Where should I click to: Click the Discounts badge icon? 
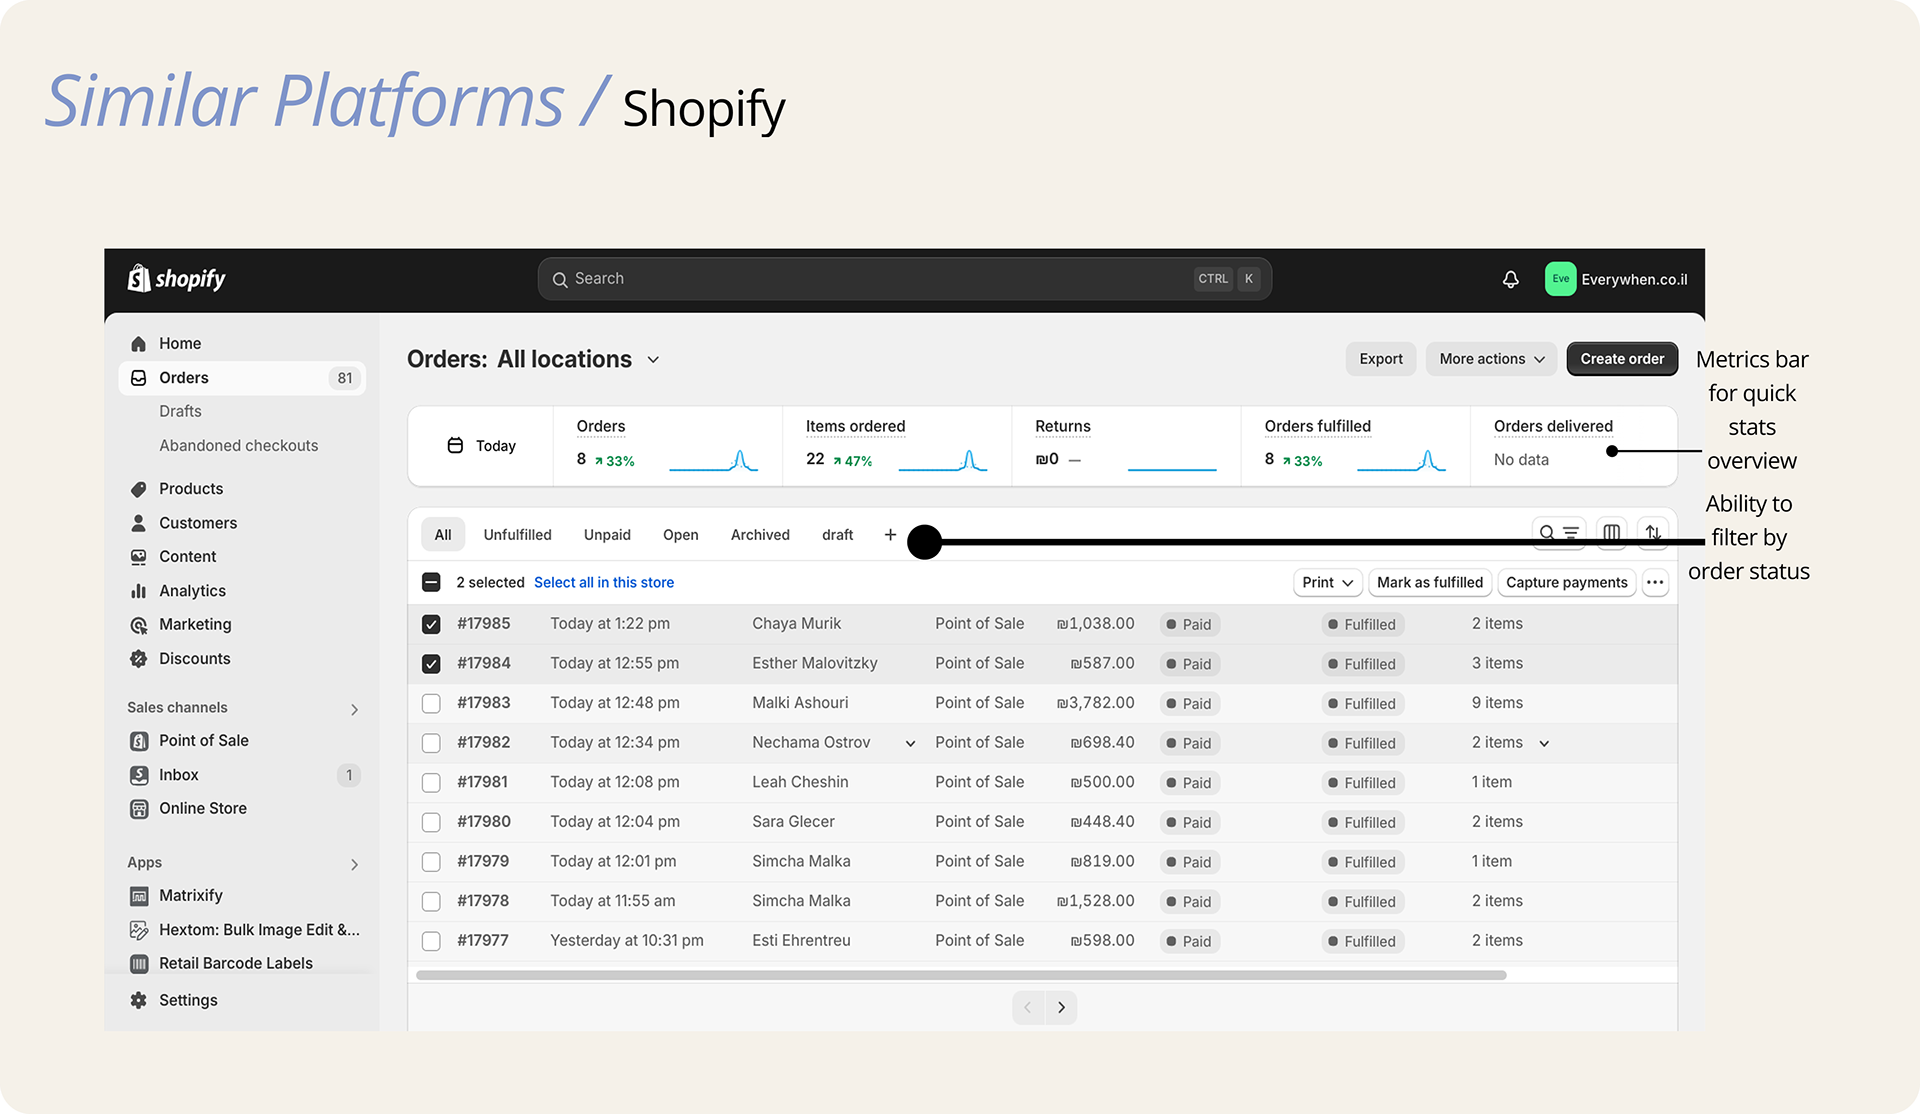(139, 659)
